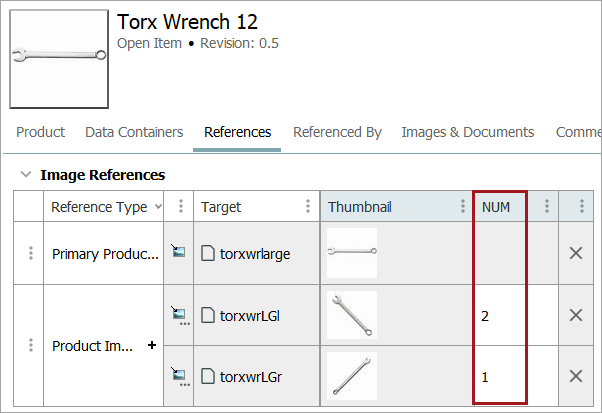Open the torxwrLGl target link
The height and width of the screenshot is (413, 602).
[x=249, y=315]
